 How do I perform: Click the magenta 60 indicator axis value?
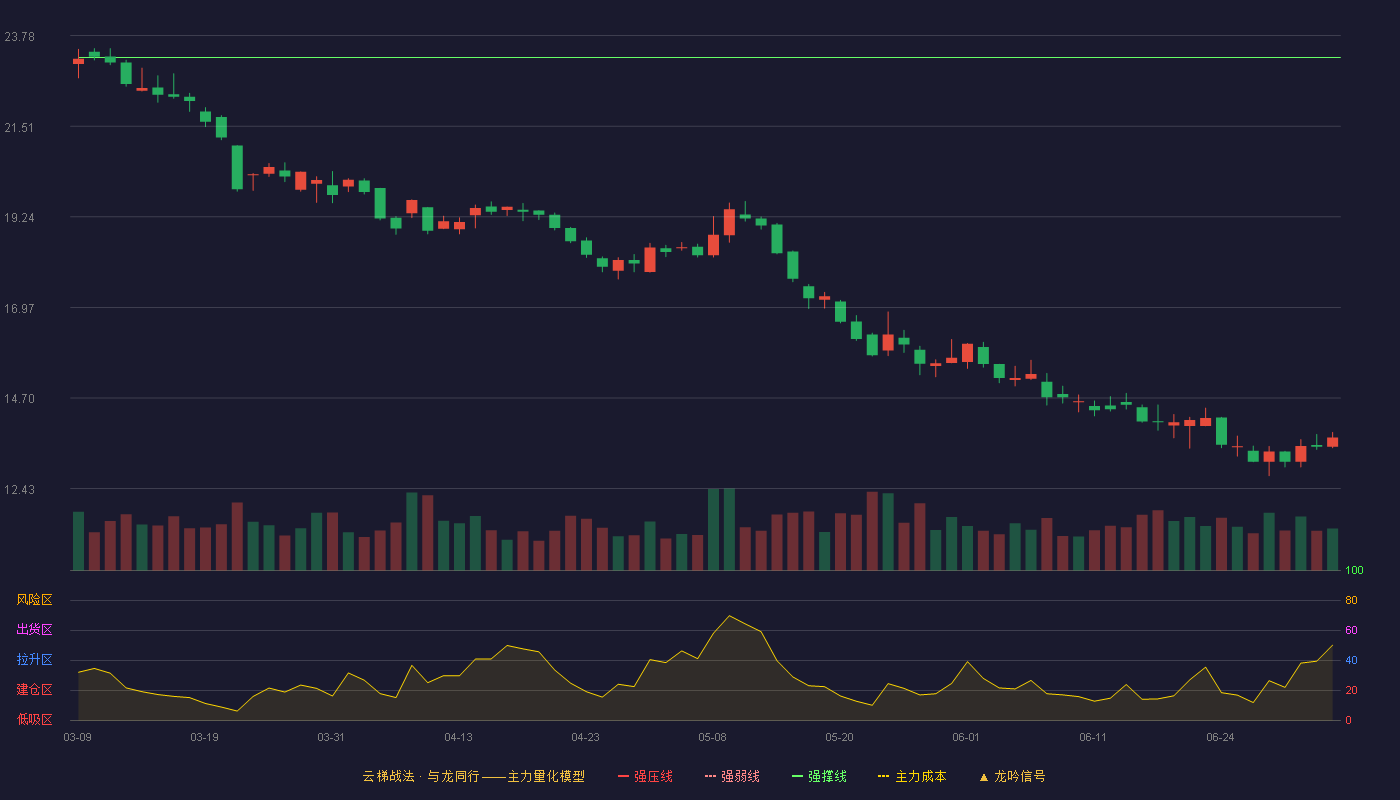[x=1351, y=631]
